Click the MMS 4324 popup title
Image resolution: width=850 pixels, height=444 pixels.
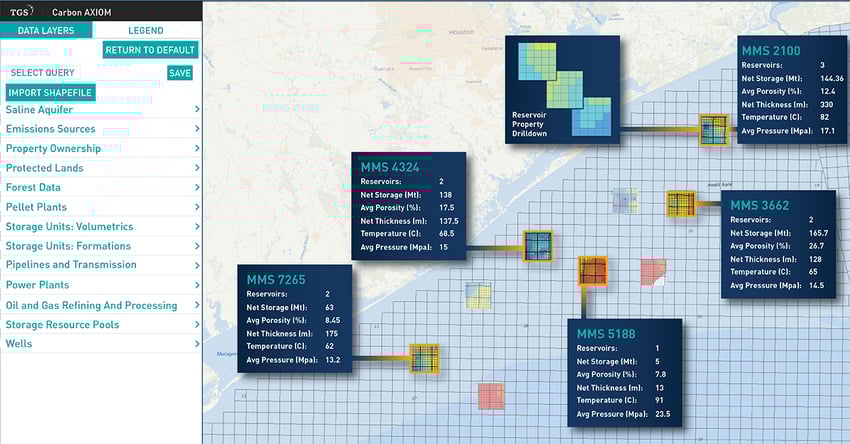[x=390, y=168]
